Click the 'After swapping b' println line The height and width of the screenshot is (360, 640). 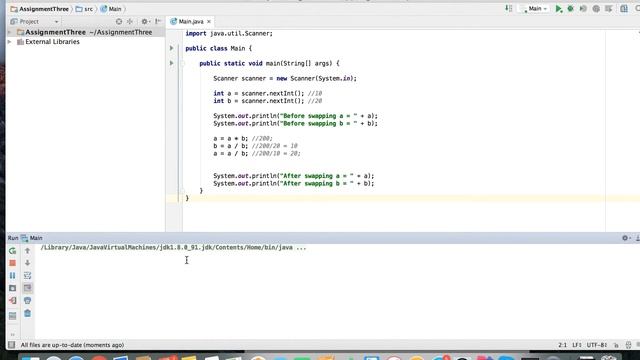(293, 184)
